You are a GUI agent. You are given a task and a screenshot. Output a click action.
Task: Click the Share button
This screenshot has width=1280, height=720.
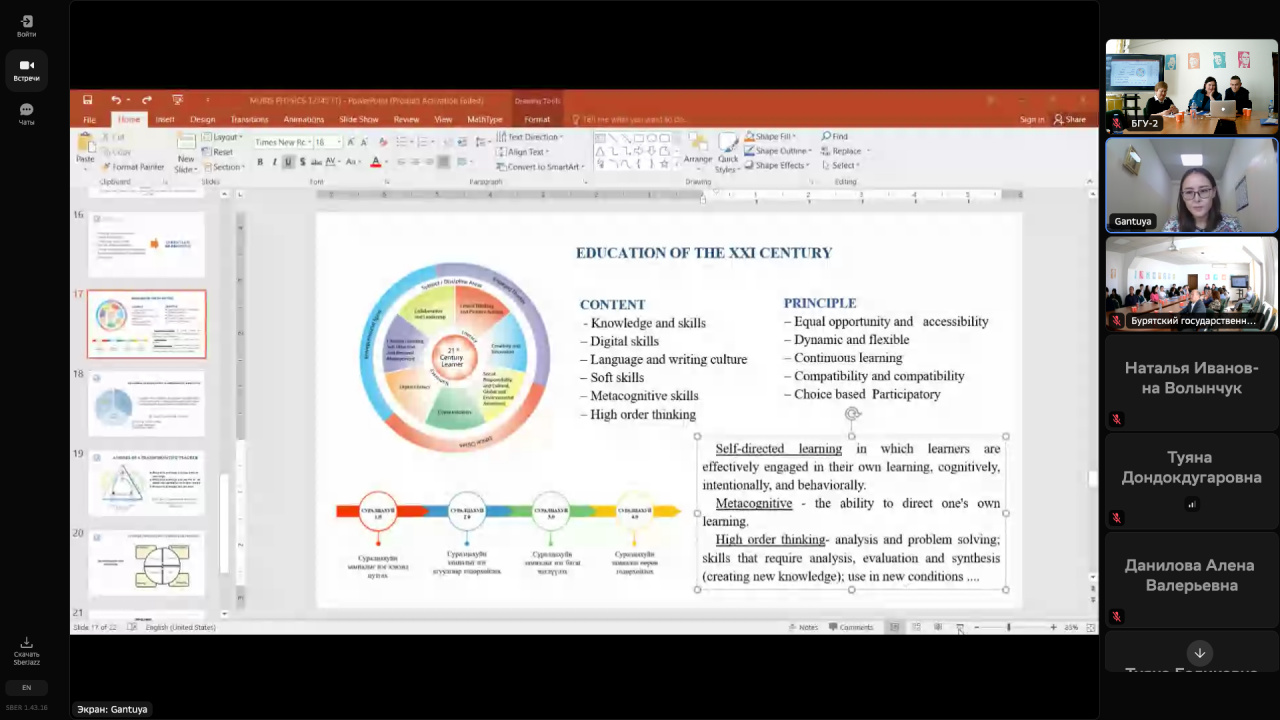1070,119
